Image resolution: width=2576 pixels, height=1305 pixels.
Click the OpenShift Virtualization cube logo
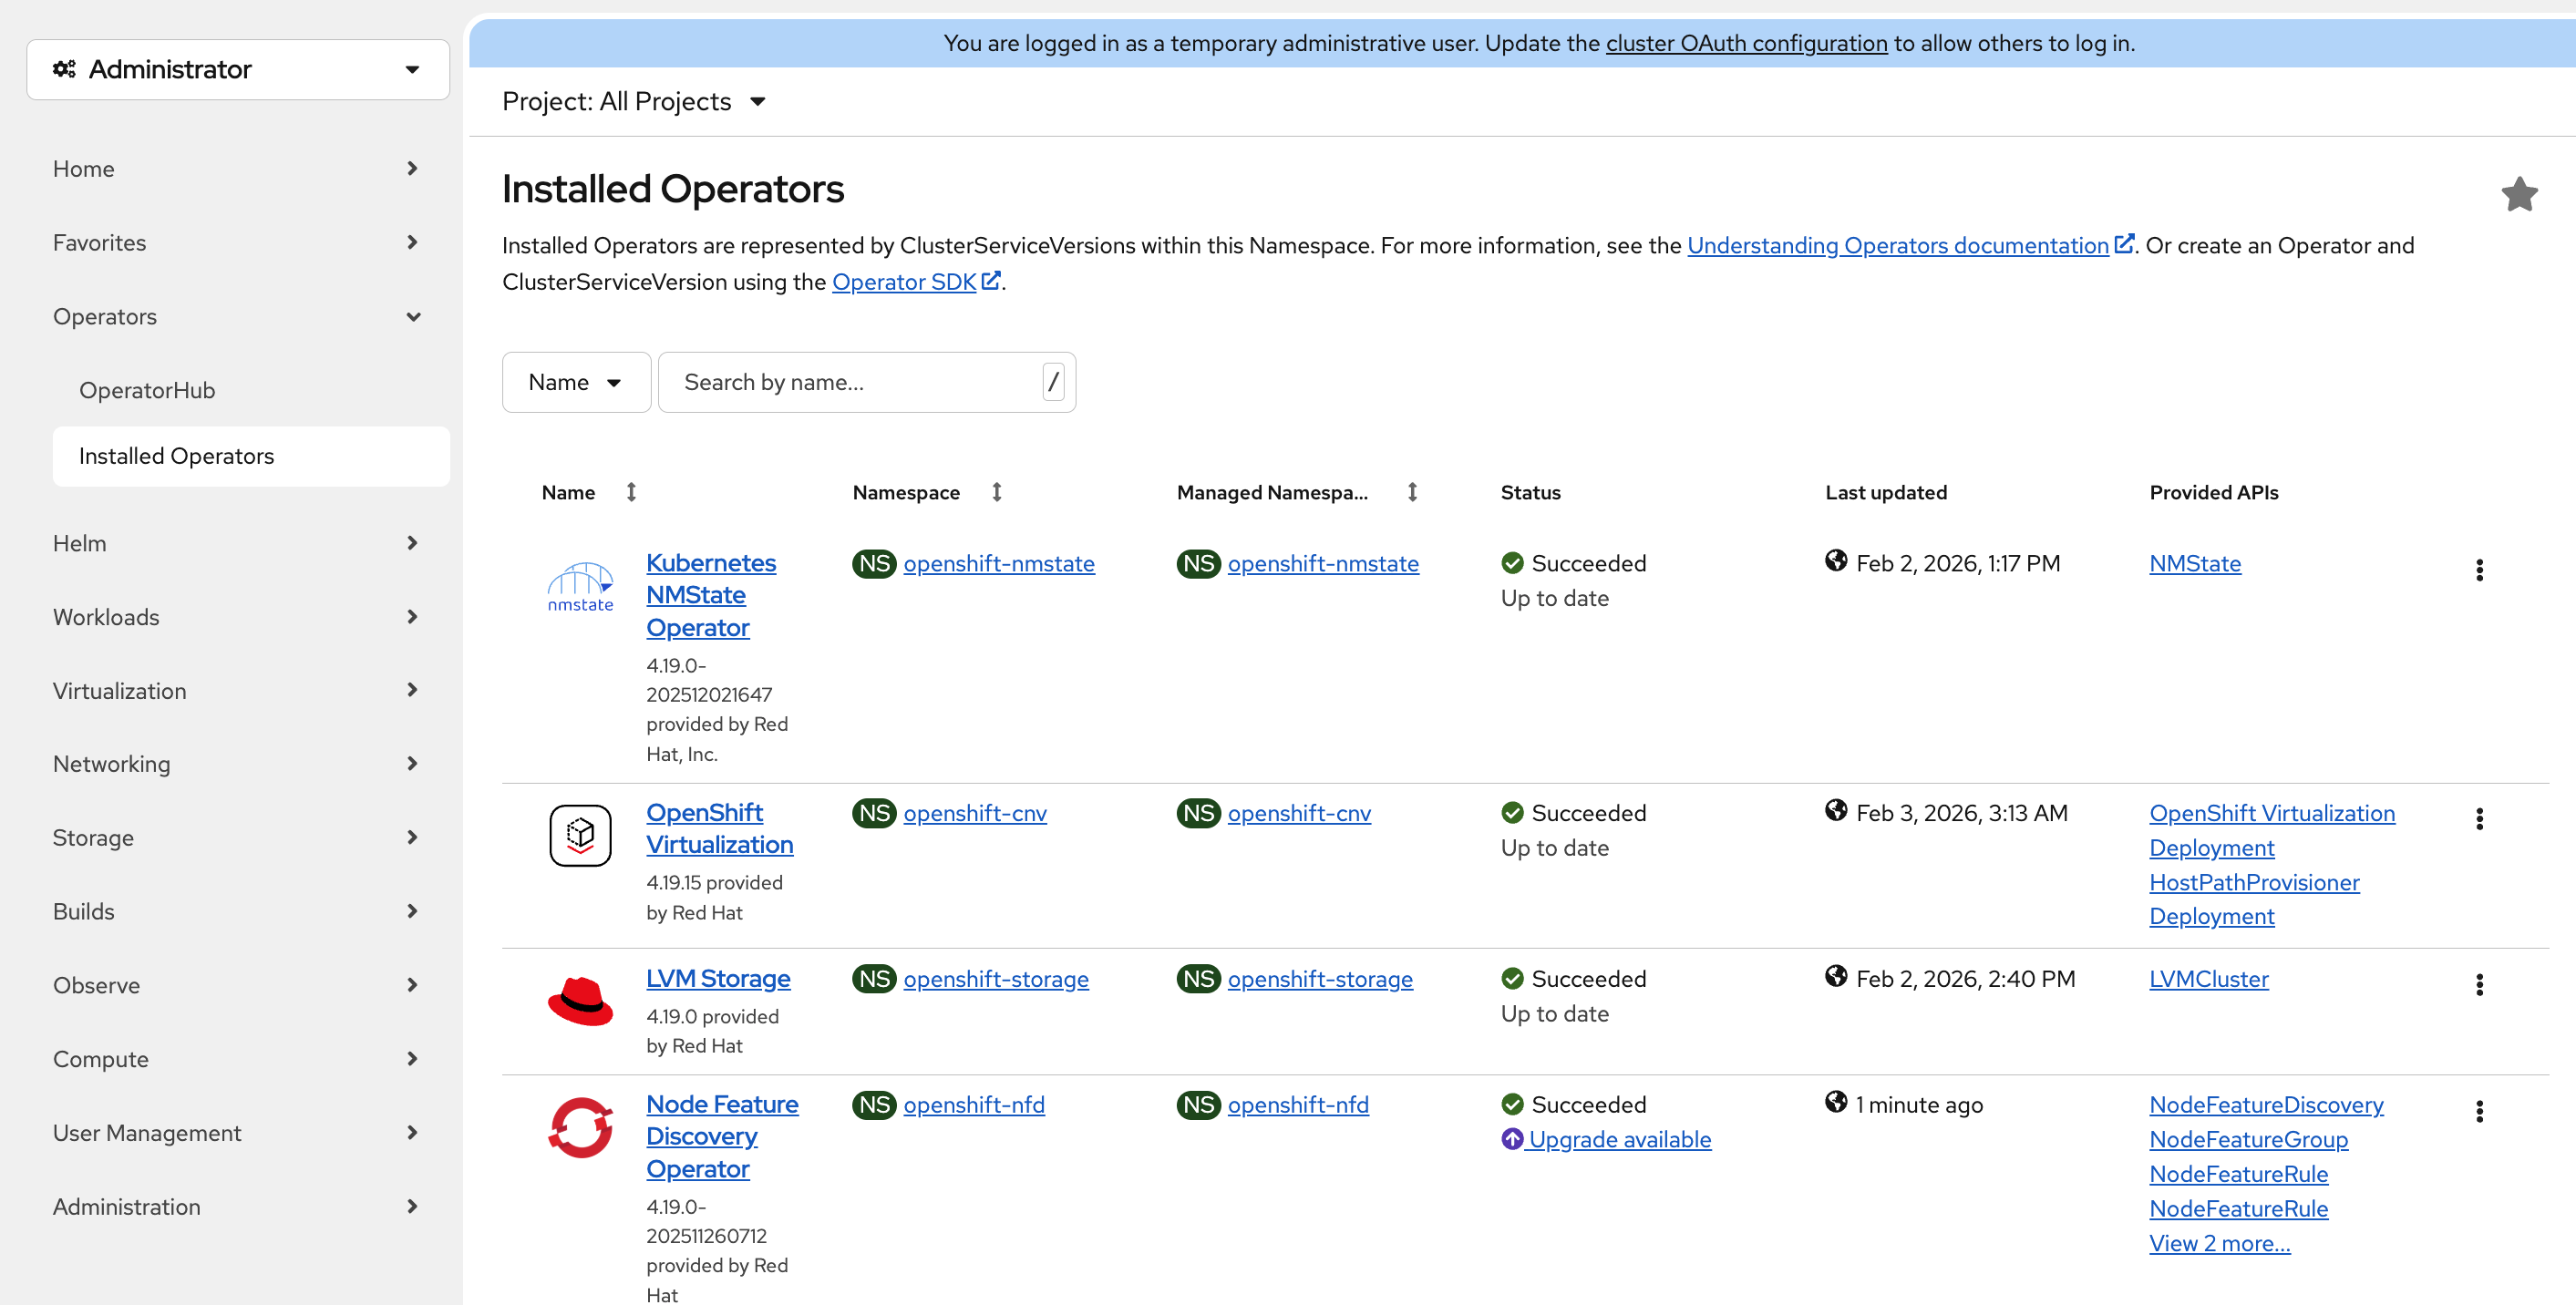coord(580,835)
